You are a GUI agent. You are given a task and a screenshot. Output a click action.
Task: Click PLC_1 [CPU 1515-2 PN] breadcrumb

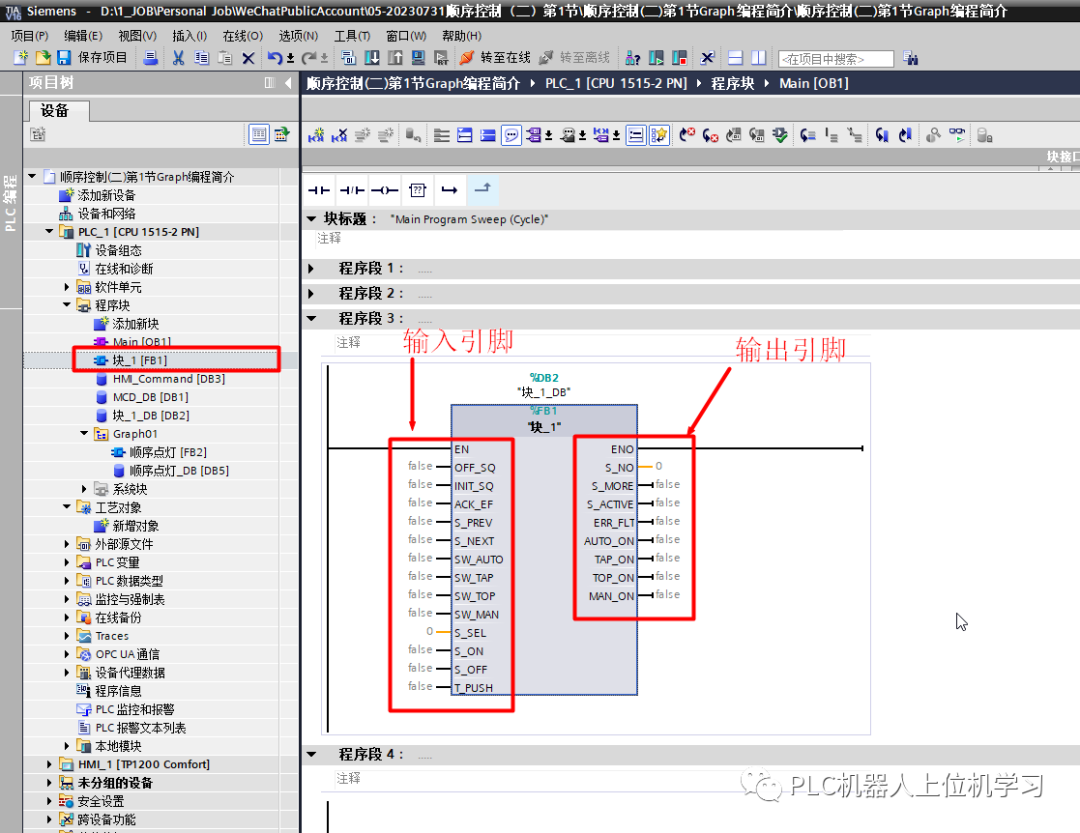616,83
